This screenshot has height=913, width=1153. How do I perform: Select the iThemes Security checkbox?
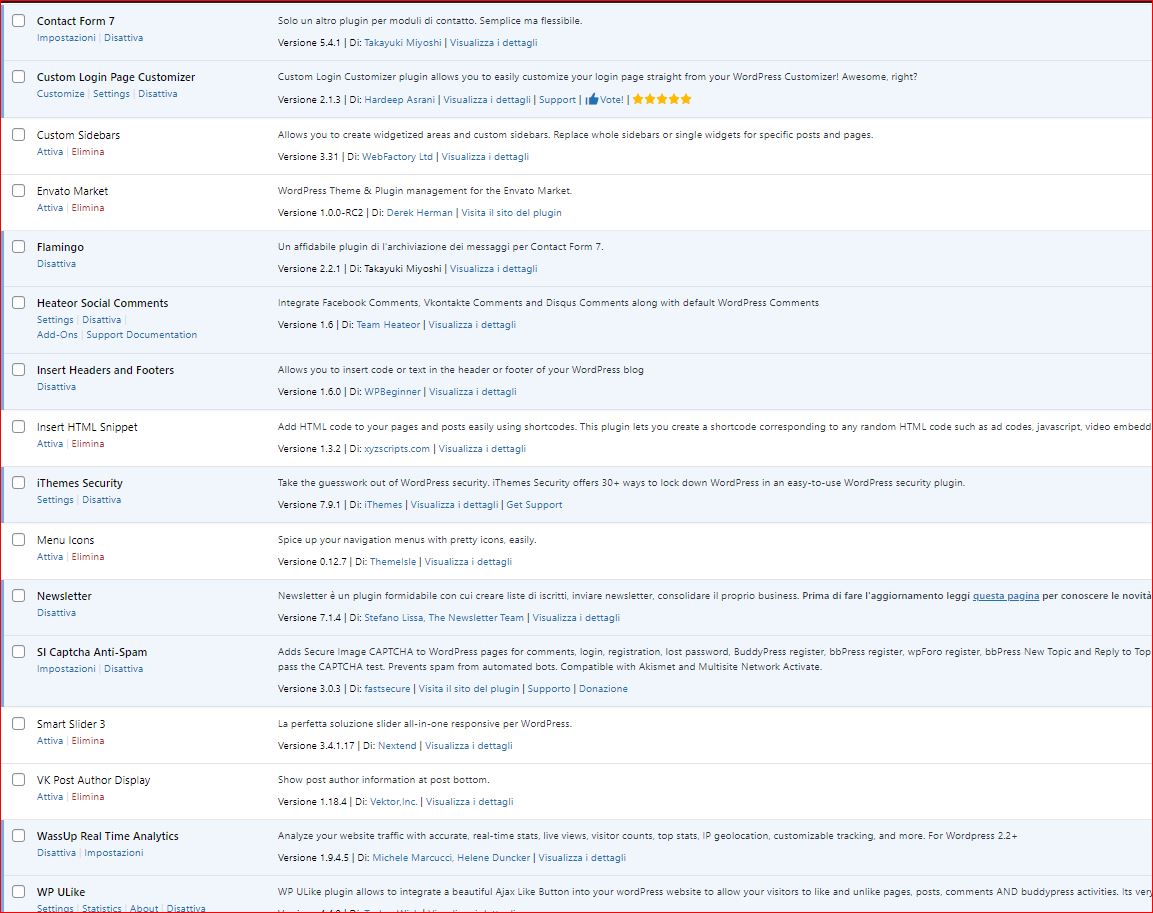click(x=18, y=482)
